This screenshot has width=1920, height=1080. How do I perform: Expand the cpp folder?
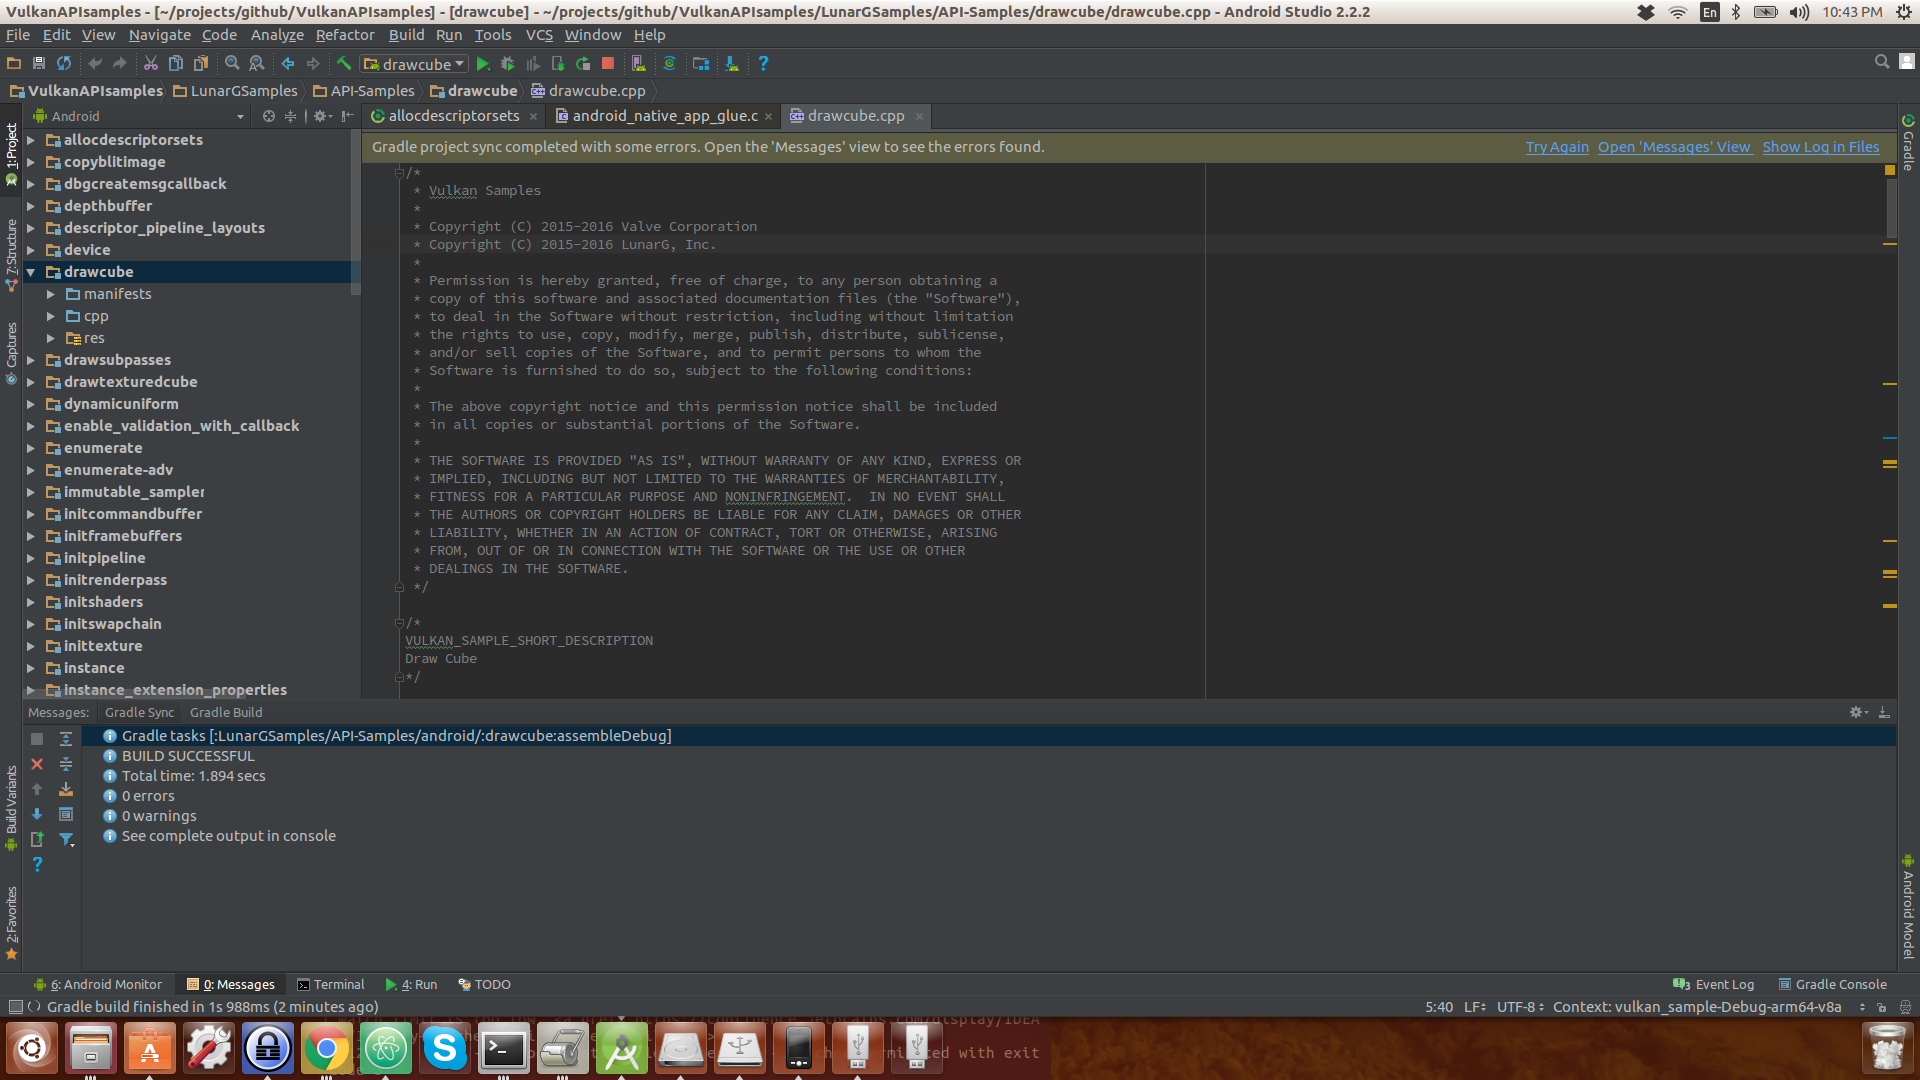point(51,316)
